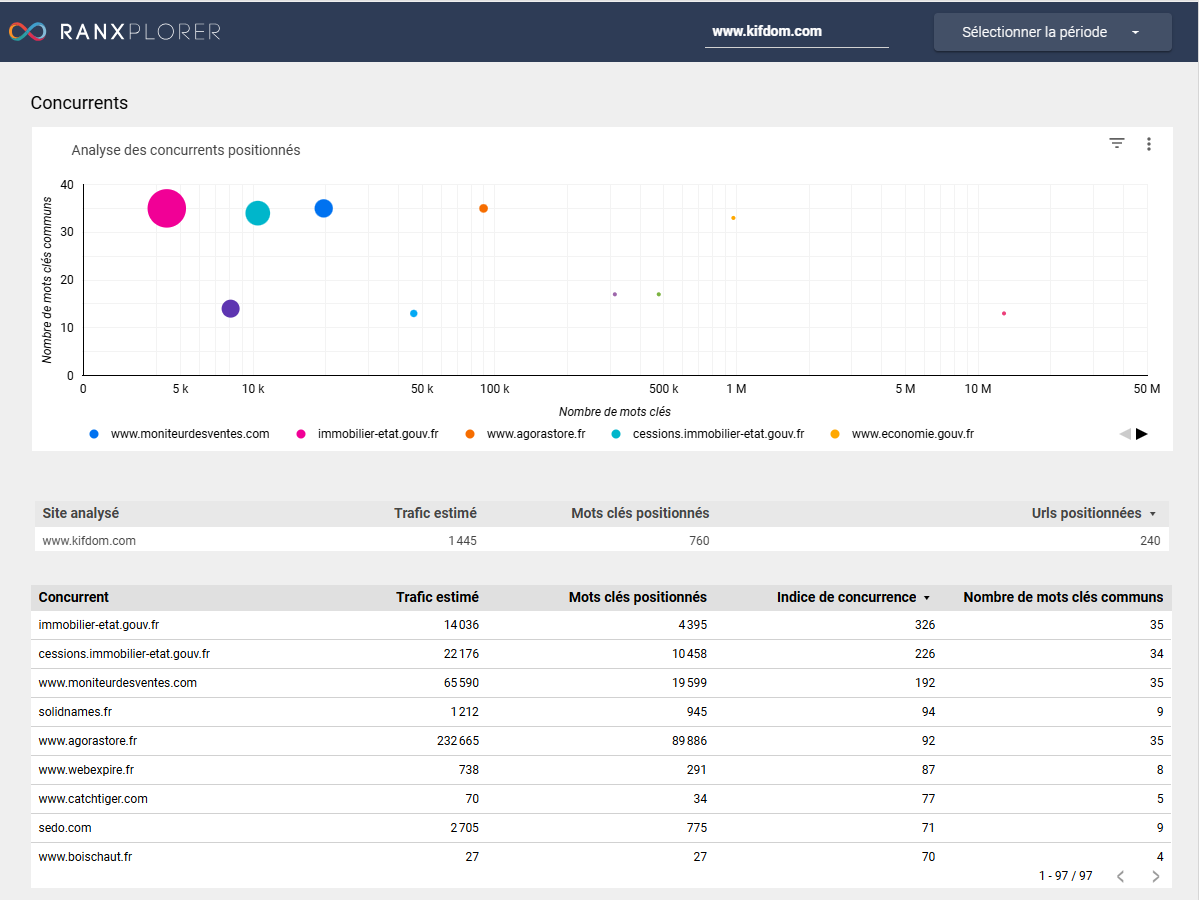The height and width of the screenshot is (900, 1199).
Task: Click the Ranxplorer infinity logo
Action: (x=28, y=31)
